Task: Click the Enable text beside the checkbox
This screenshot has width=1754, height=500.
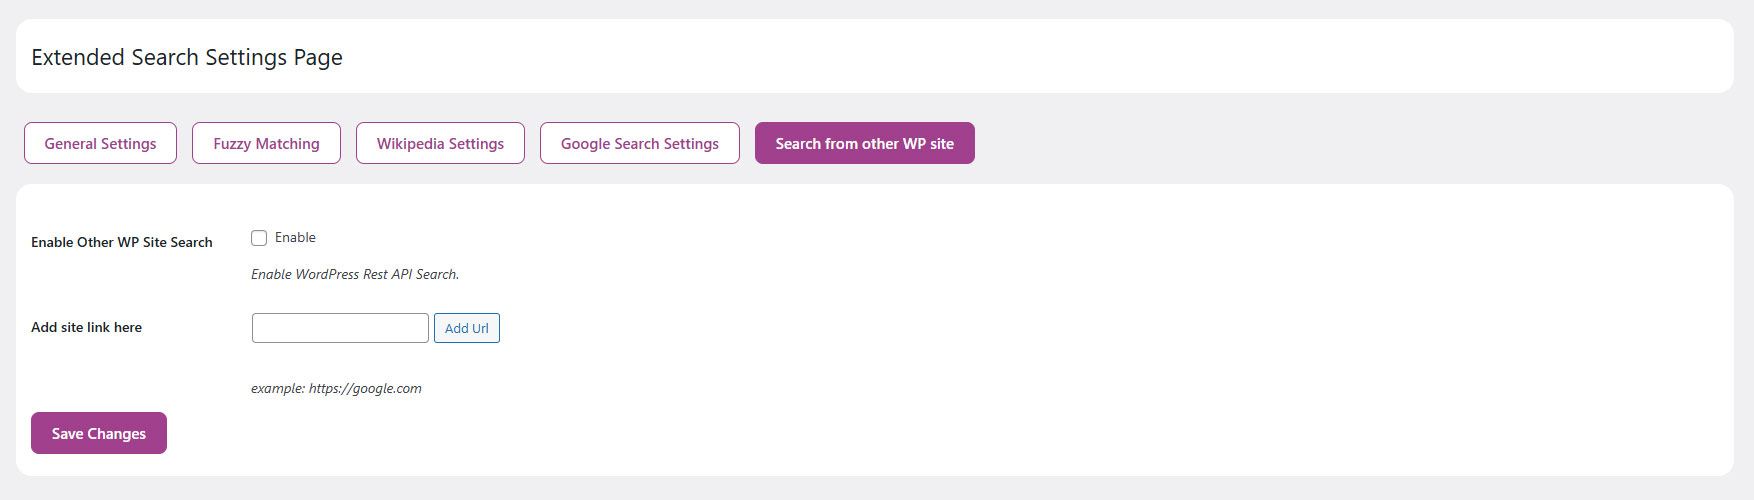Action: click(295, 238)
